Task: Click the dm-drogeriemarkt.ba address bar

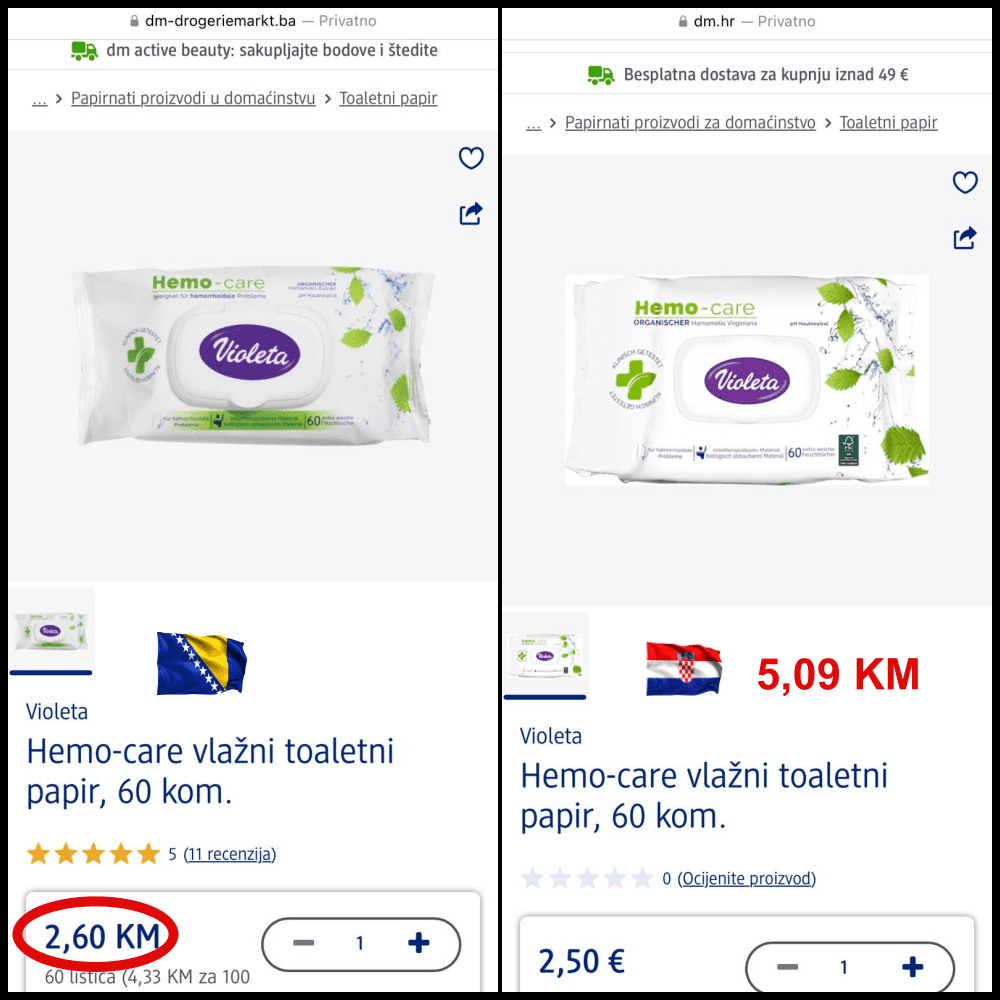Action: [253, 21]
